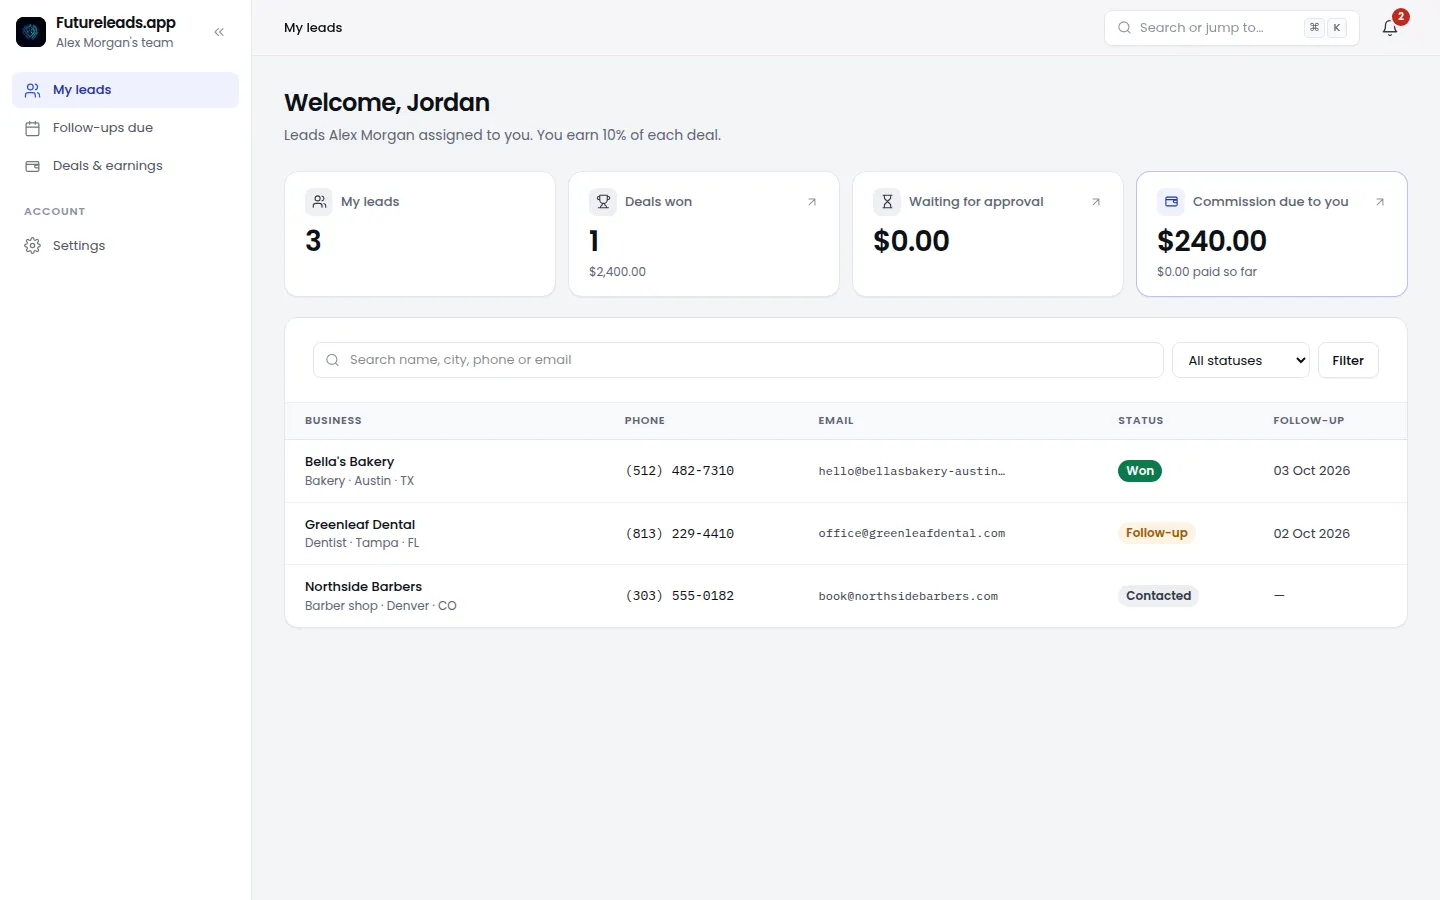Click the Contacted status badge
Viewport: 1440px width, 900px height.
[1158, 596]
